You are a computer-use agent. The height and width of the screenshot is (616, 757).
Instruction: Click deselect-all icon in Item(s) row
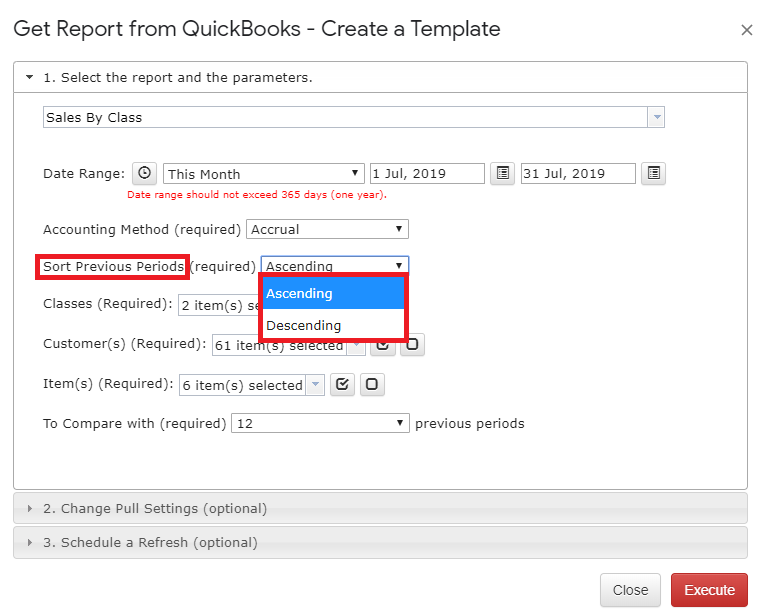[372, 385]
